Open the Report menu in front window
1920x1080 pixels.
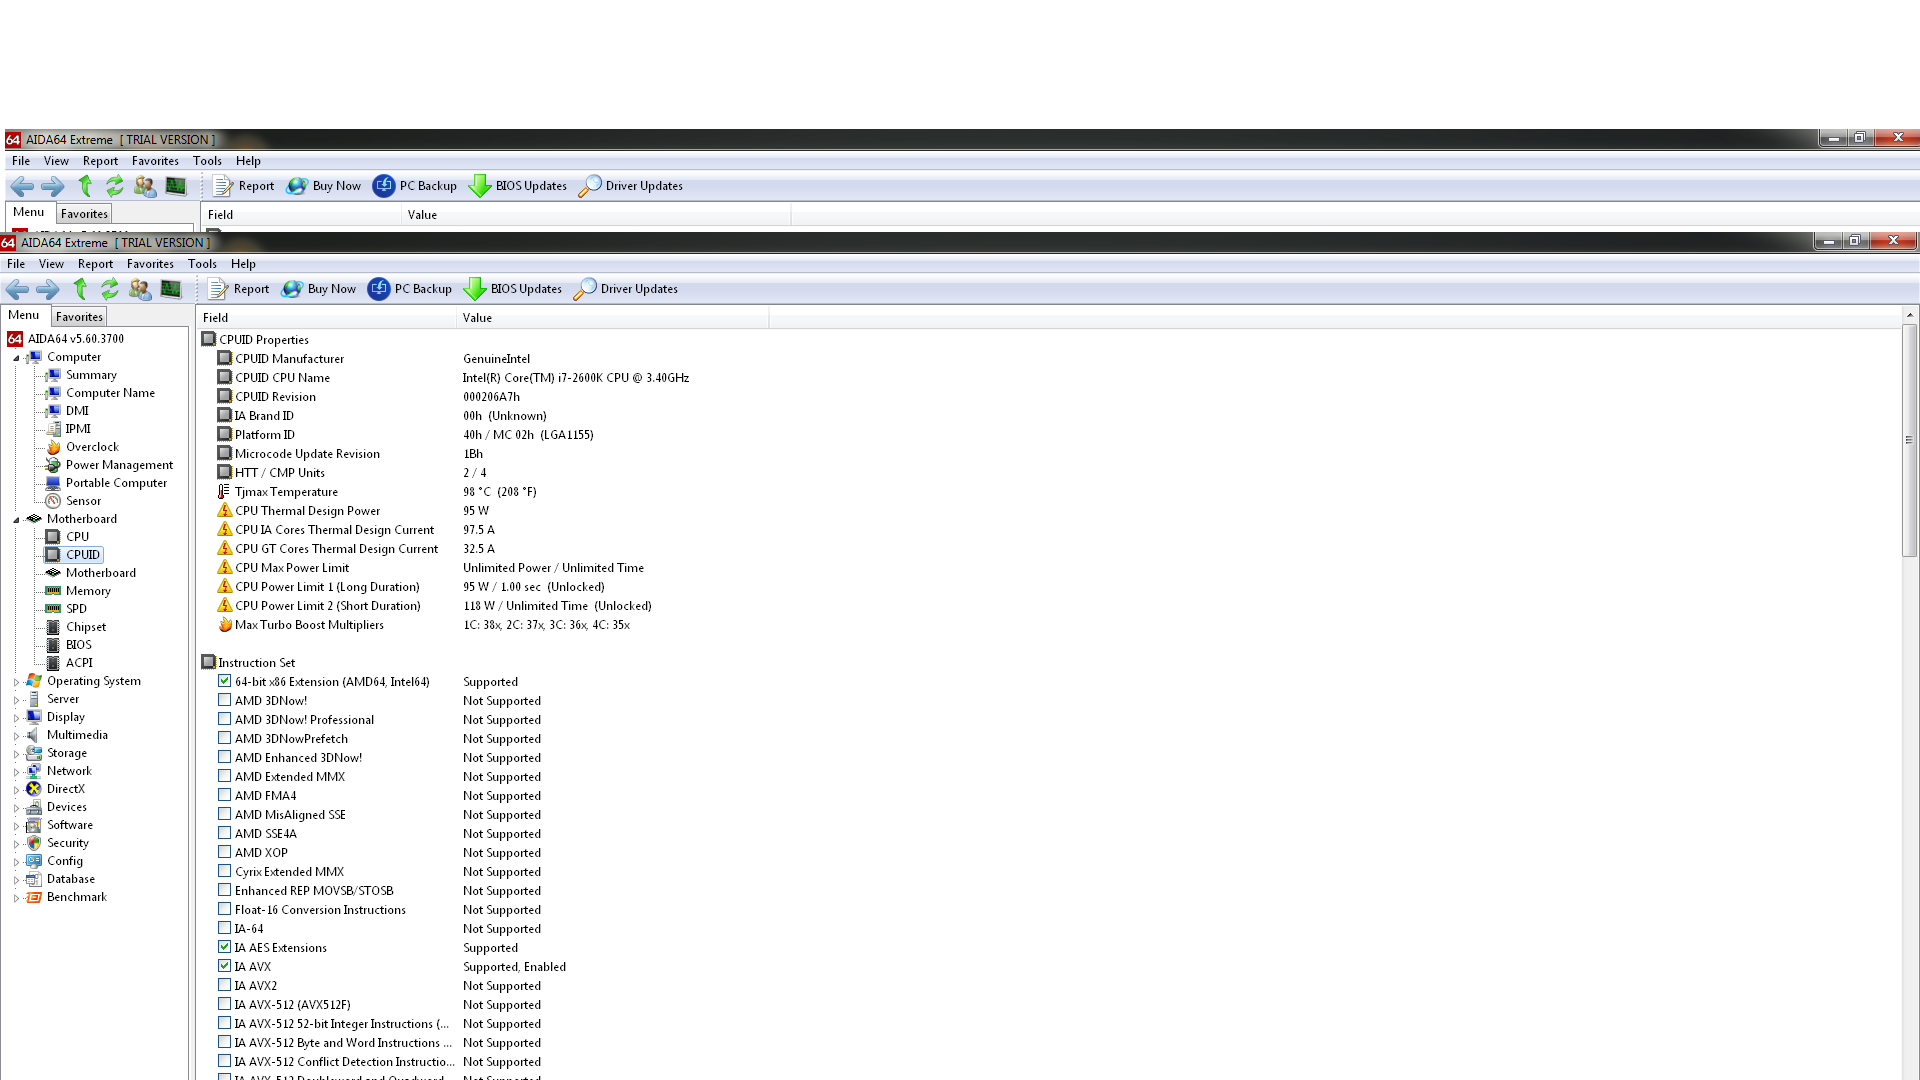[x=95, y=264]
